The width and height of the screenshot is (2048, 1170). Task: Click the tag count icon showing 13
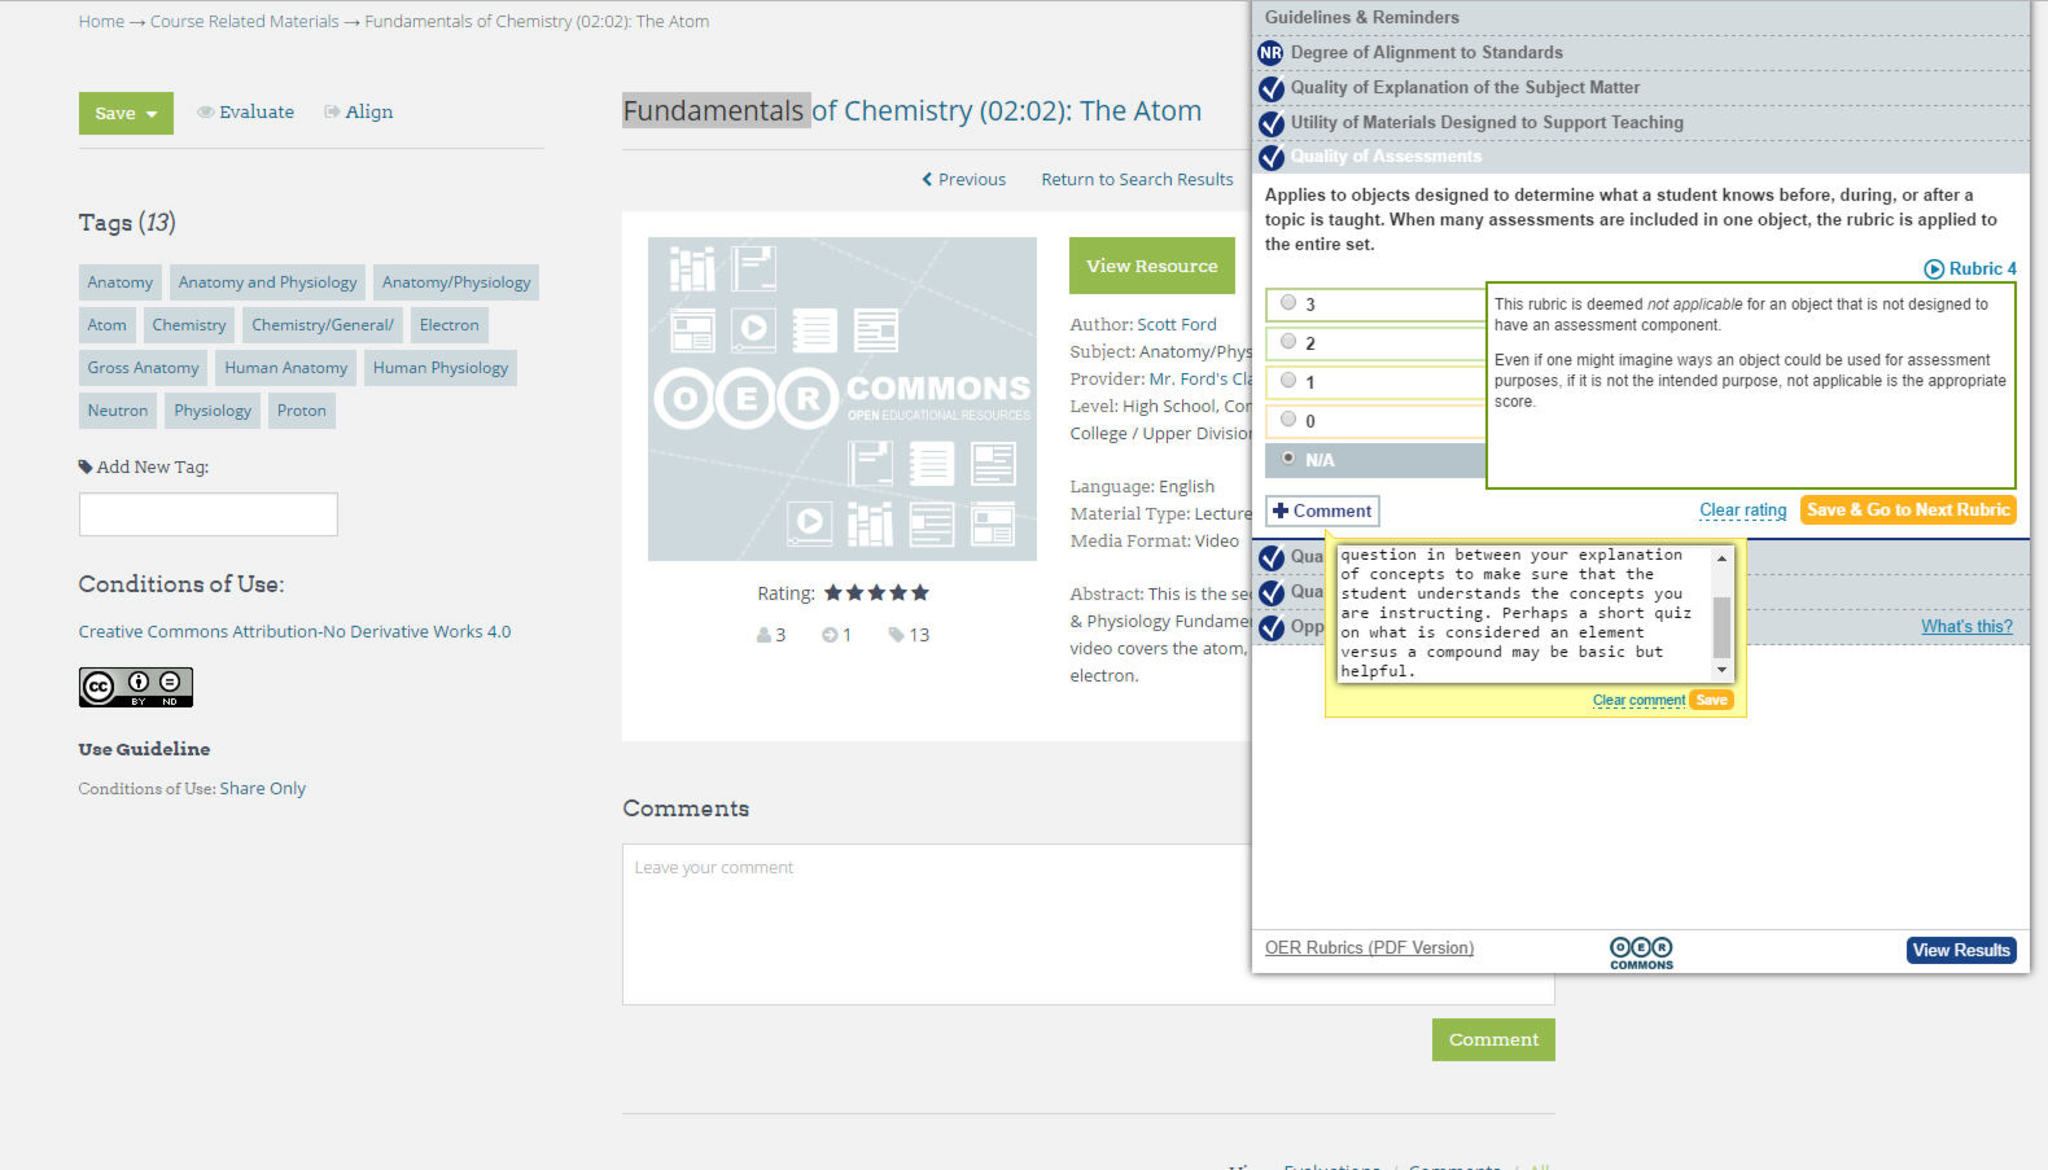coord(896,635)
